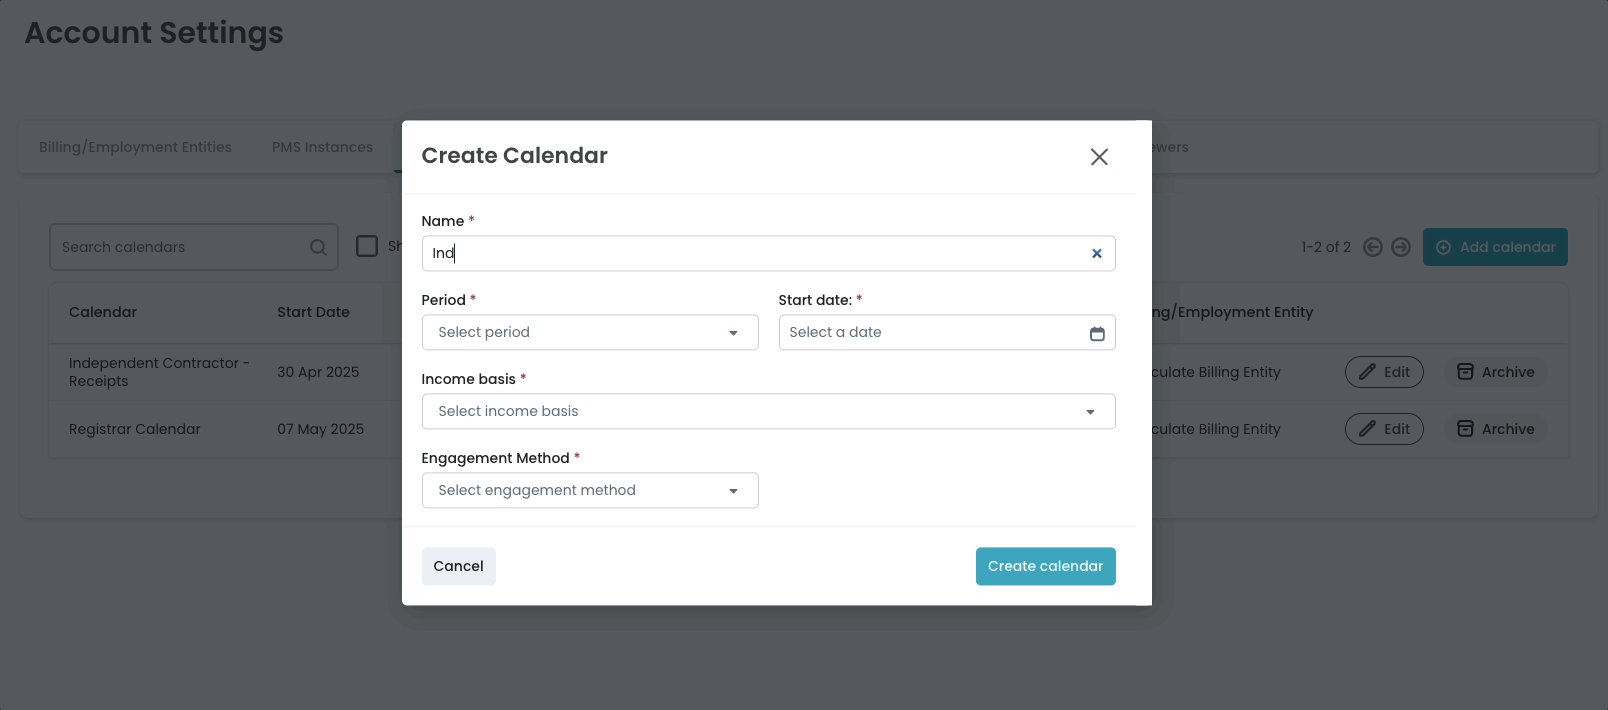Click the magnifying glass icon in search calendars field
Viewport: 1608px width, 710px height.
318,246
